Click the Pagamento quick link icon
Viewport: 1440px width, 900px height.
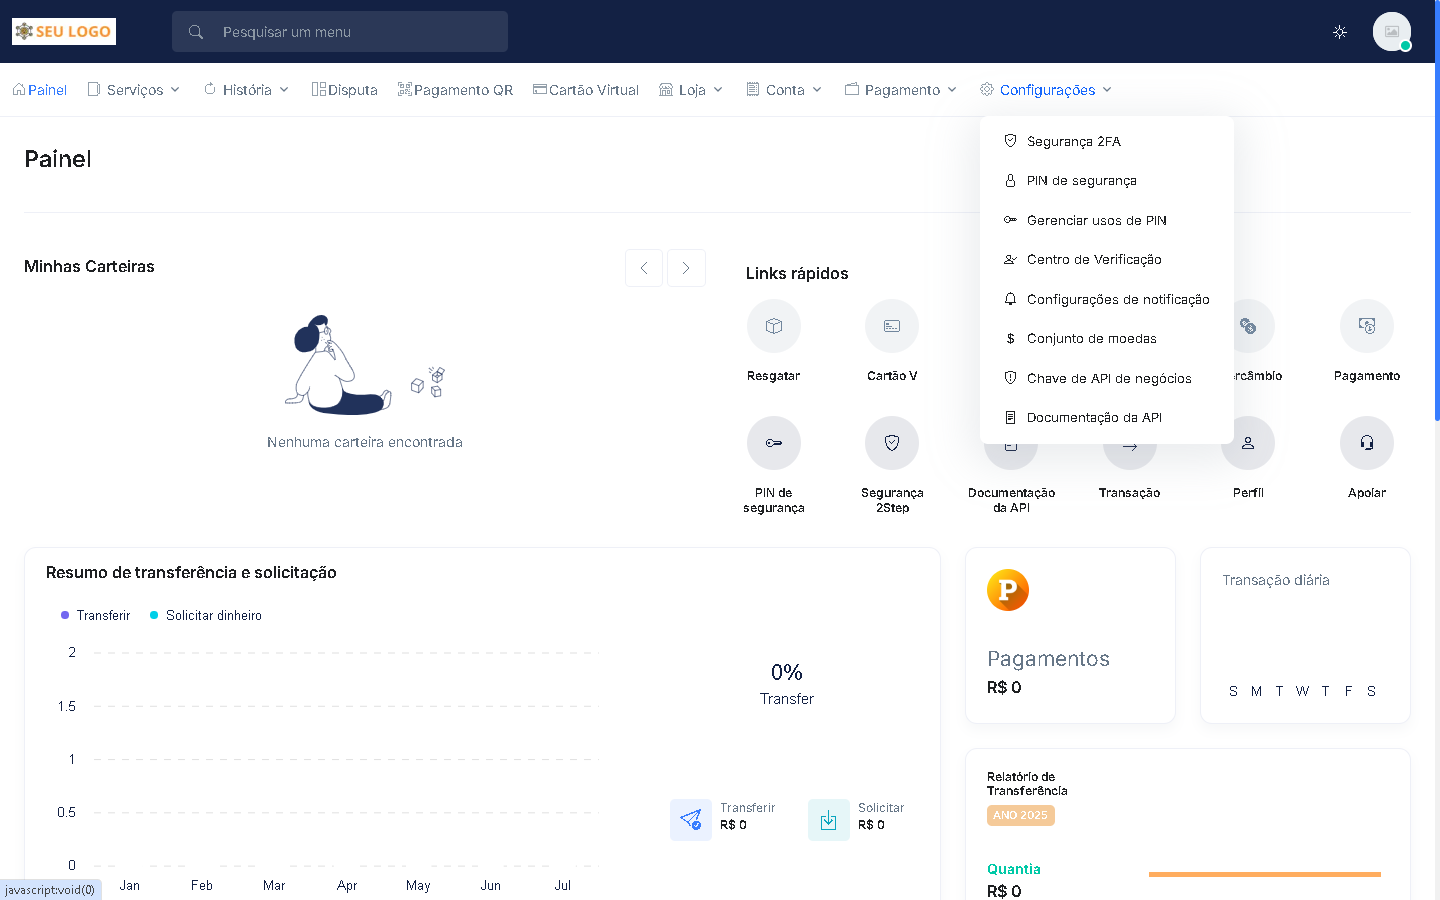tap(1366, 326)
